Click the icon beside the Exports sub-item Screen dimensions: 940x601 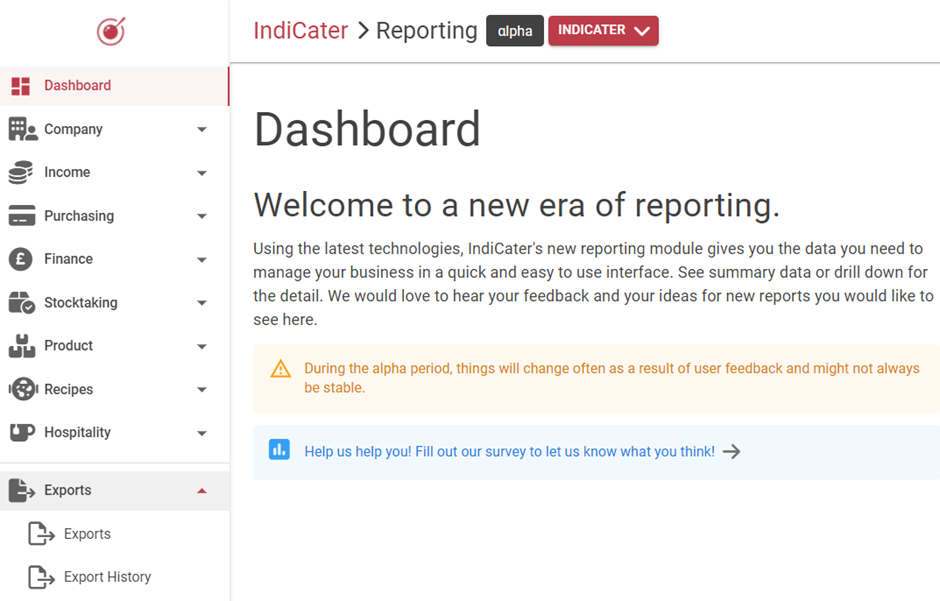point(41,534)
